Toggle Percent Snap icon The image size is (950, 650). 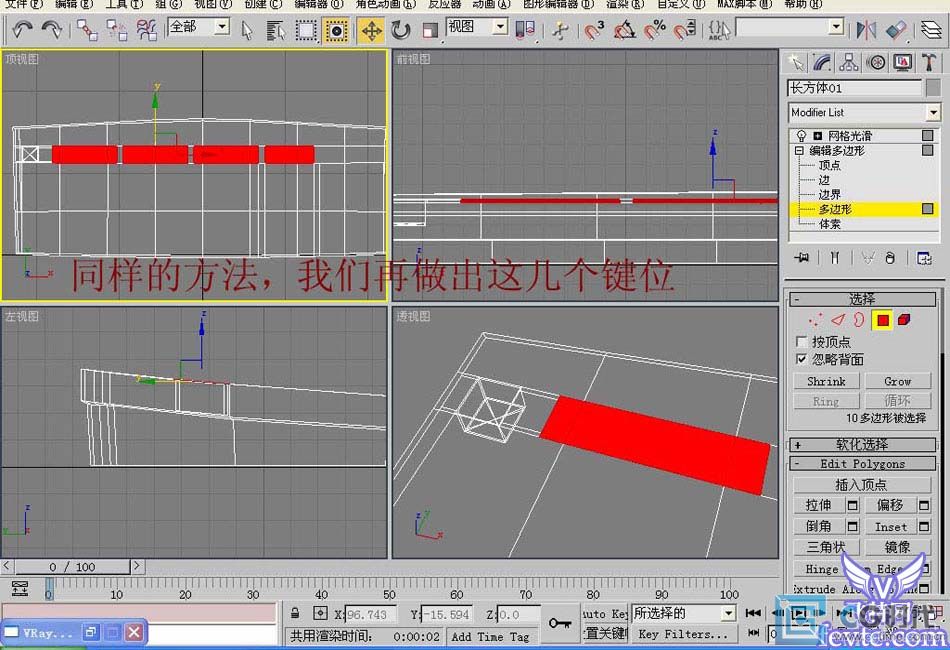654,29
